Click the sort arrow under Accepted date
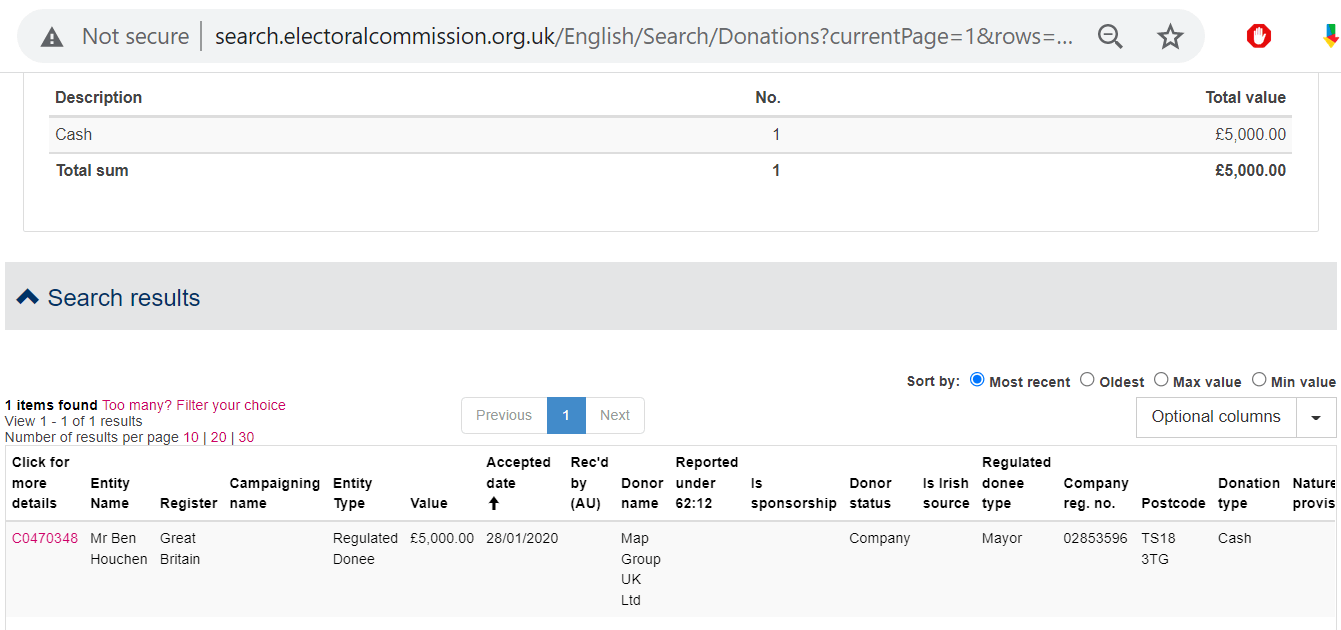The width and height of the screenshot is (1341, 630). 493,504
